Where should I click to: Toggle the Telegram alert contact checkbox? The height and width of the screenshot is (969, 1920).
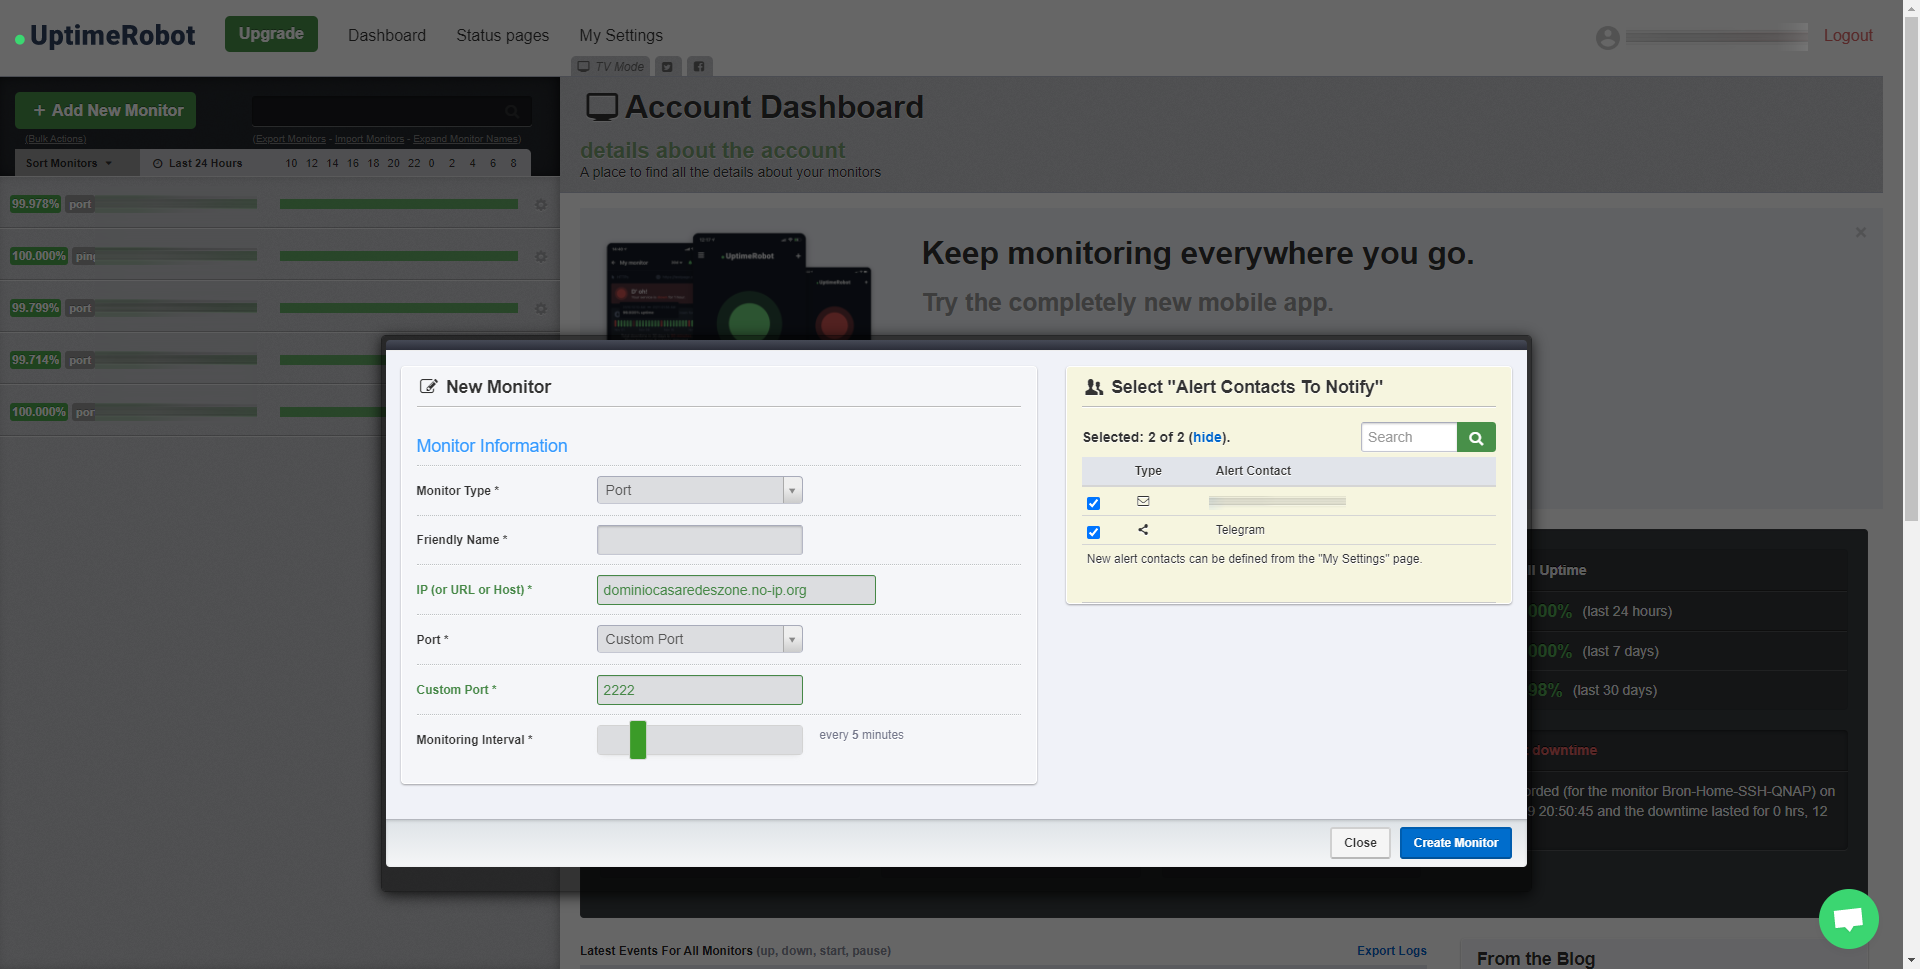(x=1093, y=532)
